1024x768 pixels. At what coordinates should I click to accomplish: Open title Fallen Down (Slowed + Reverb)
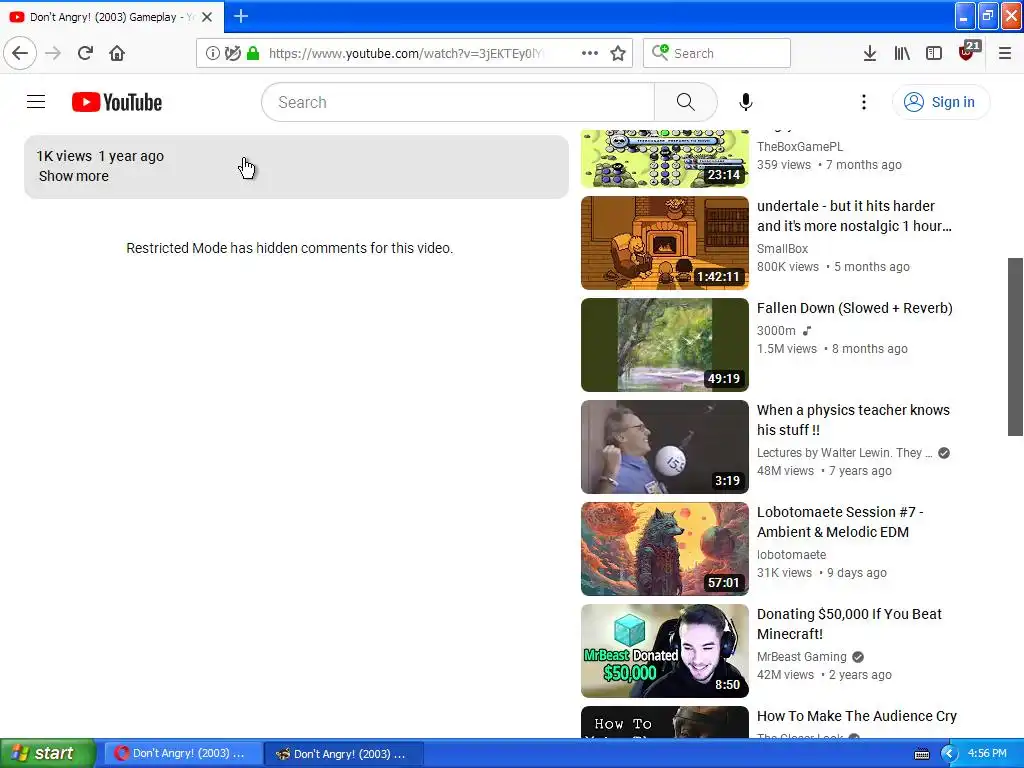pyautogui.click(x=854, y=308)
